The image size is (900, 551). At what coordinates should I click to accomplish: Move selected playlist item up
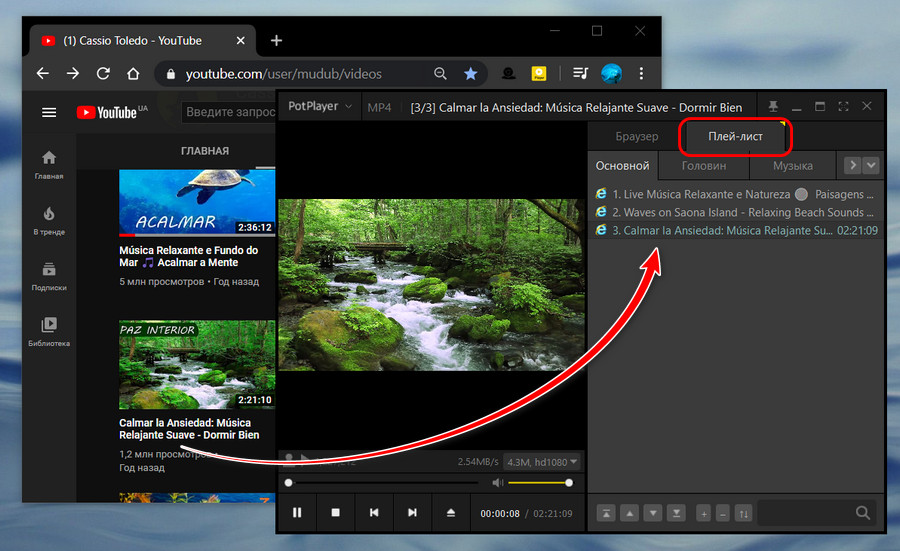click(x=630, y=513)
